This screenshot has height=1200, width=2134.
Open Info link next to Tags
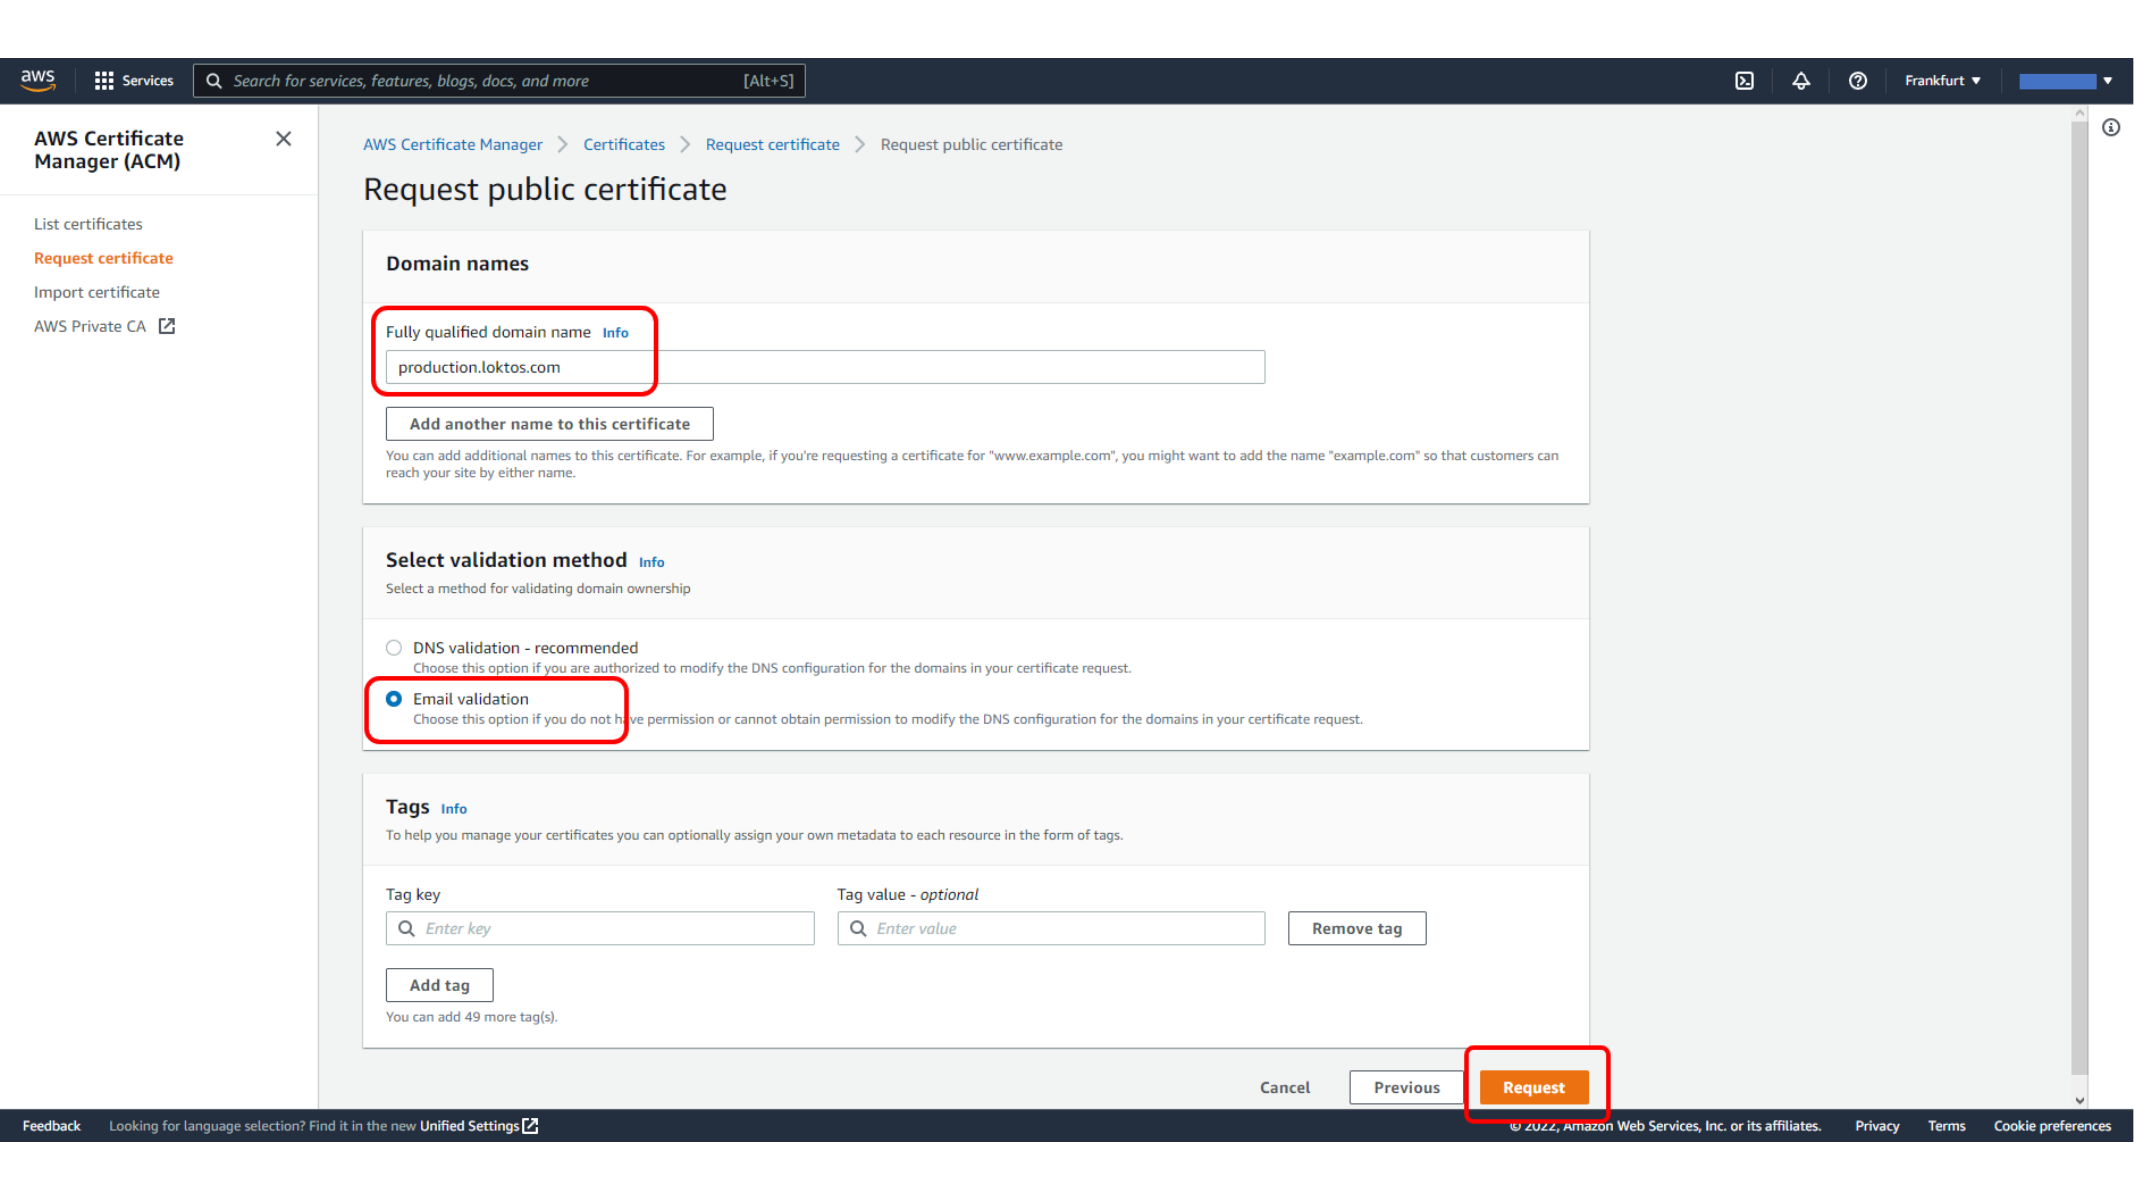click(454, 809)
